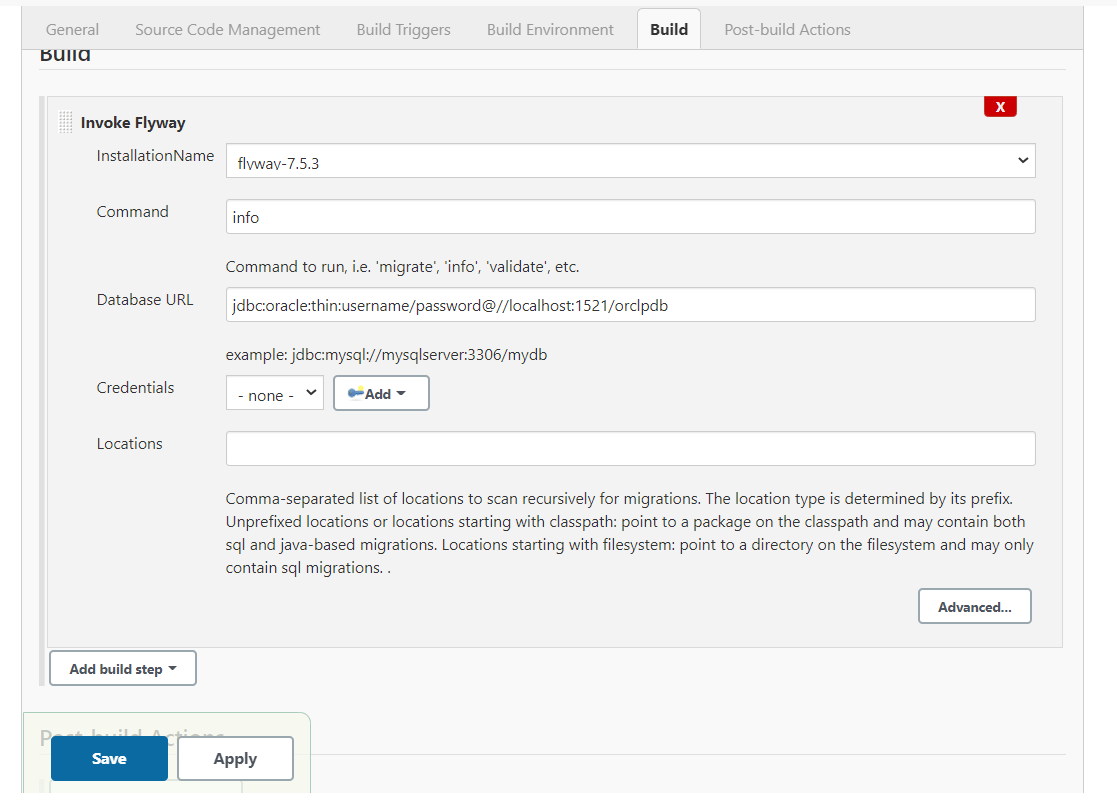The height and width of the screenshot is (811, 1117).
Task: Open the flyway-7.5.3 InstallationName dropdown
Action: pyautogui.click(x=630, y=160)
